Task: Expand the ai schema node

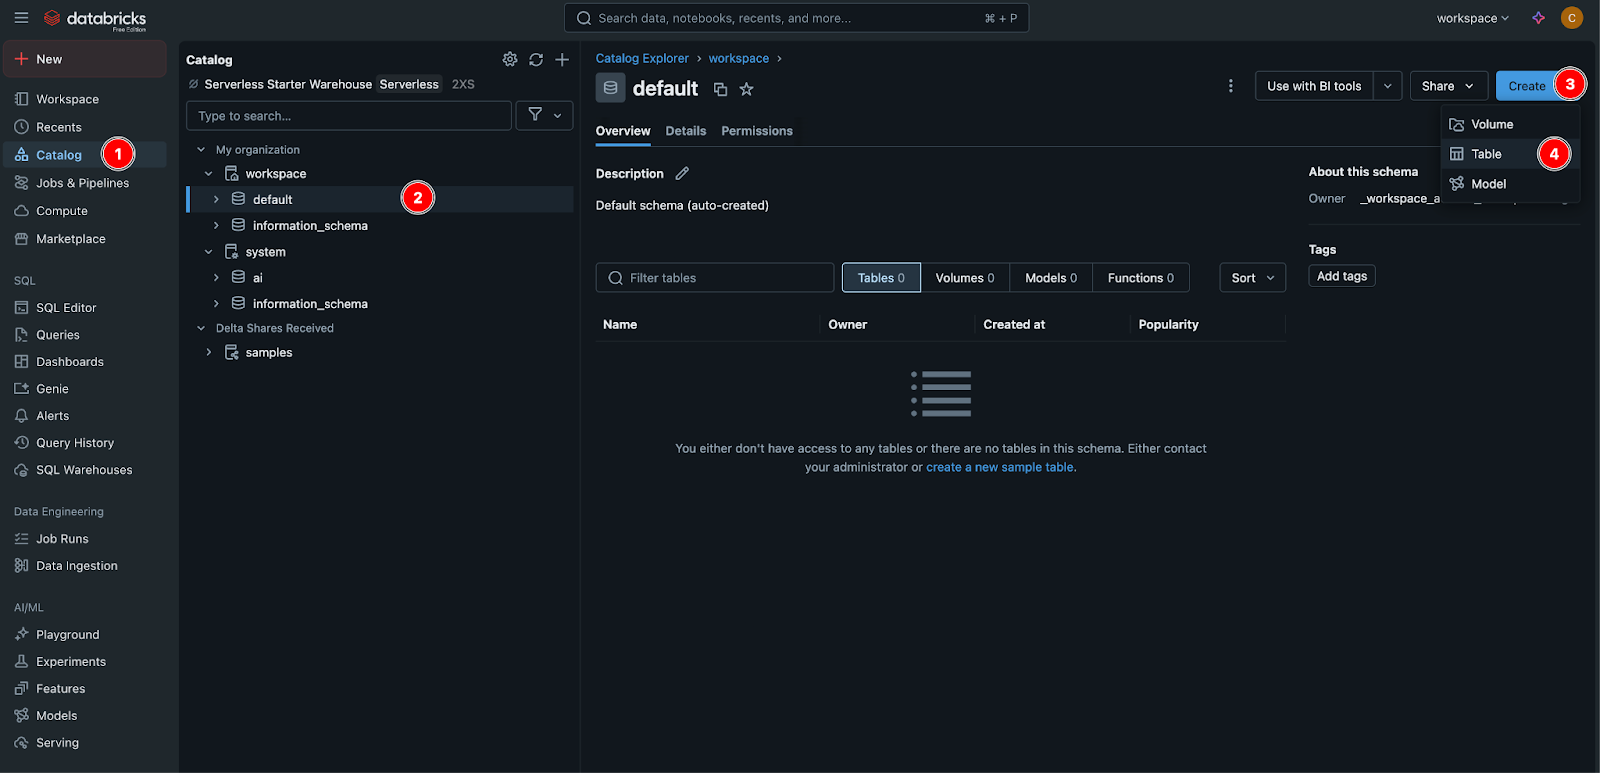Action: (x=216, y=277)
